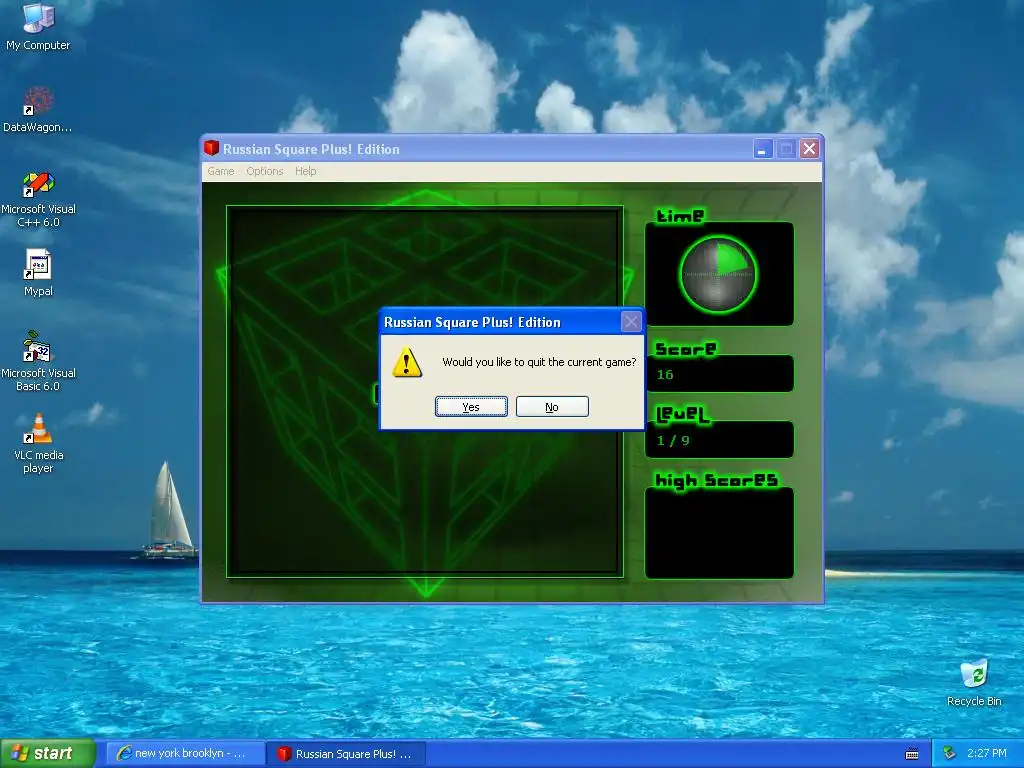Open the Game menu

(221, 171)
